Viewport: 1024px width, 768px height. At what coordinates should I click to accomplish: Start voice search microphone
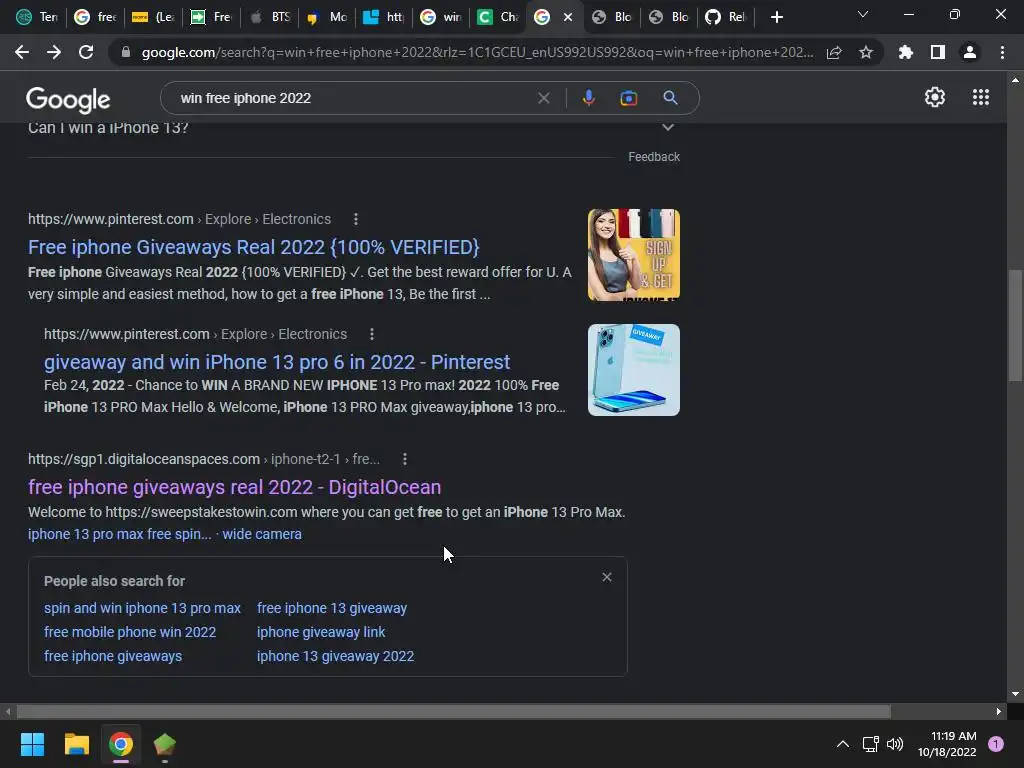pos(588,98)
